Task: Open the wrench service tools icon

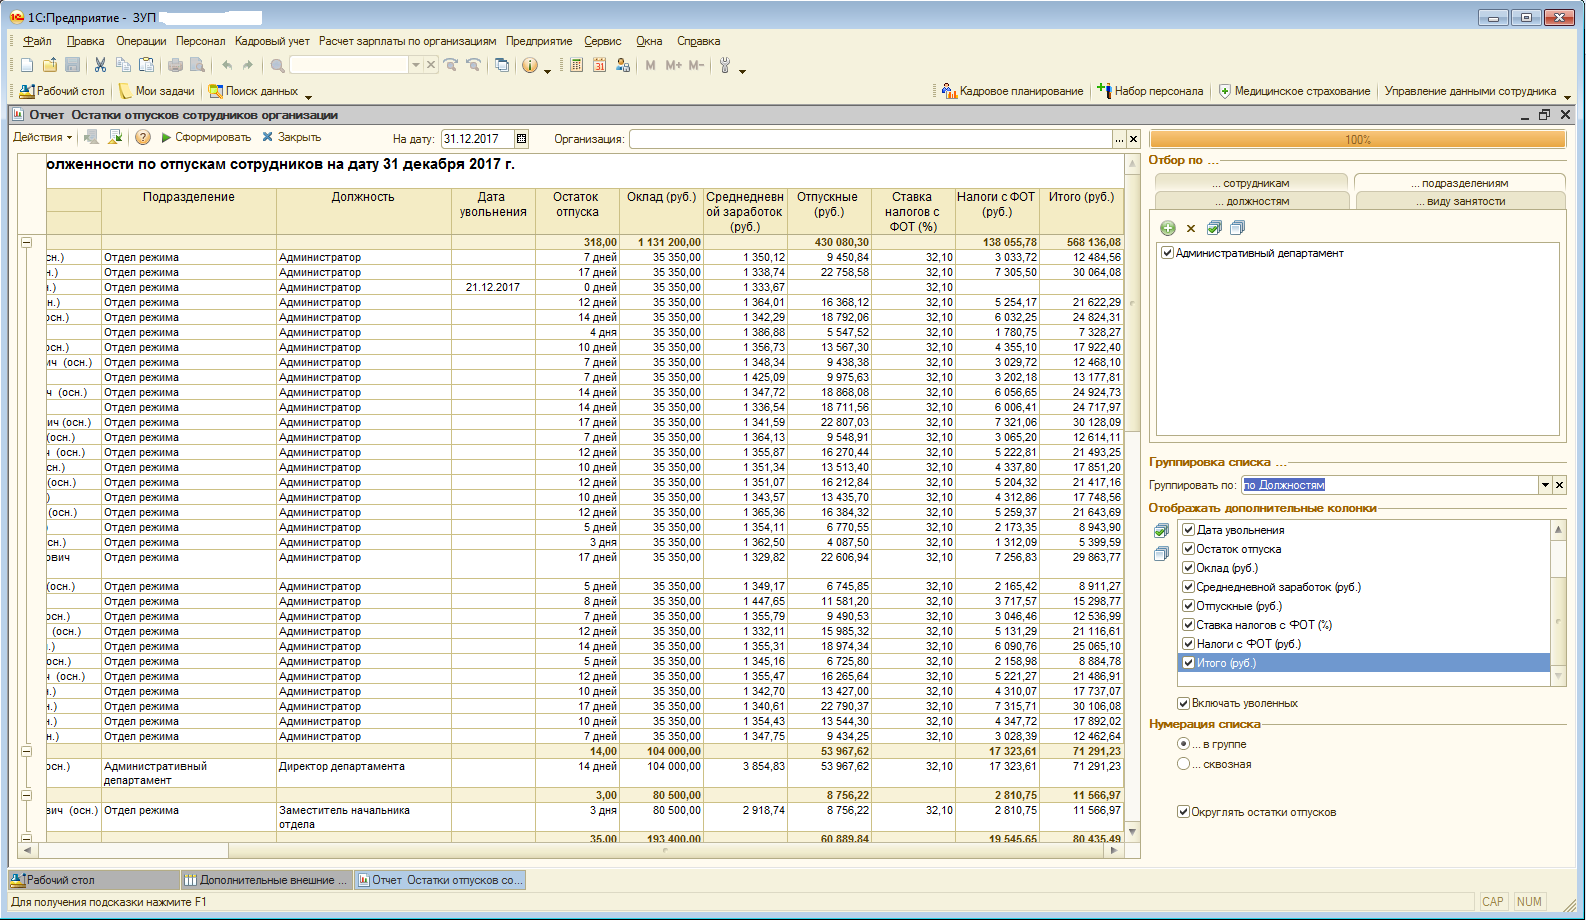Action: coord(725,65)
